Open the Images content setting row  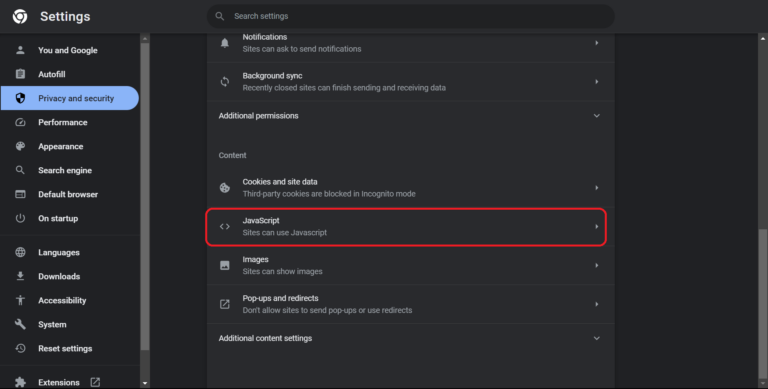410,265
